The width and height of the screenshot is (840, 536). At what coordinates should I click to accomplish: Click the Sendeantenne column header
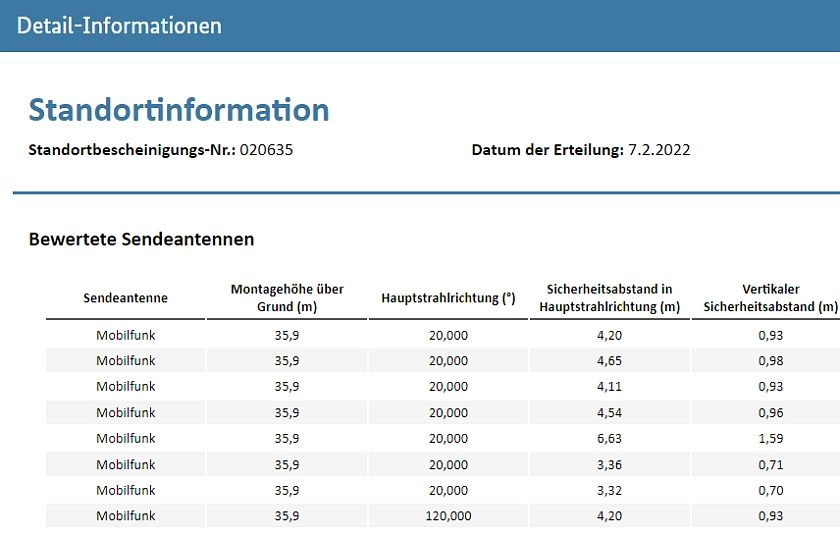point(125,298)
